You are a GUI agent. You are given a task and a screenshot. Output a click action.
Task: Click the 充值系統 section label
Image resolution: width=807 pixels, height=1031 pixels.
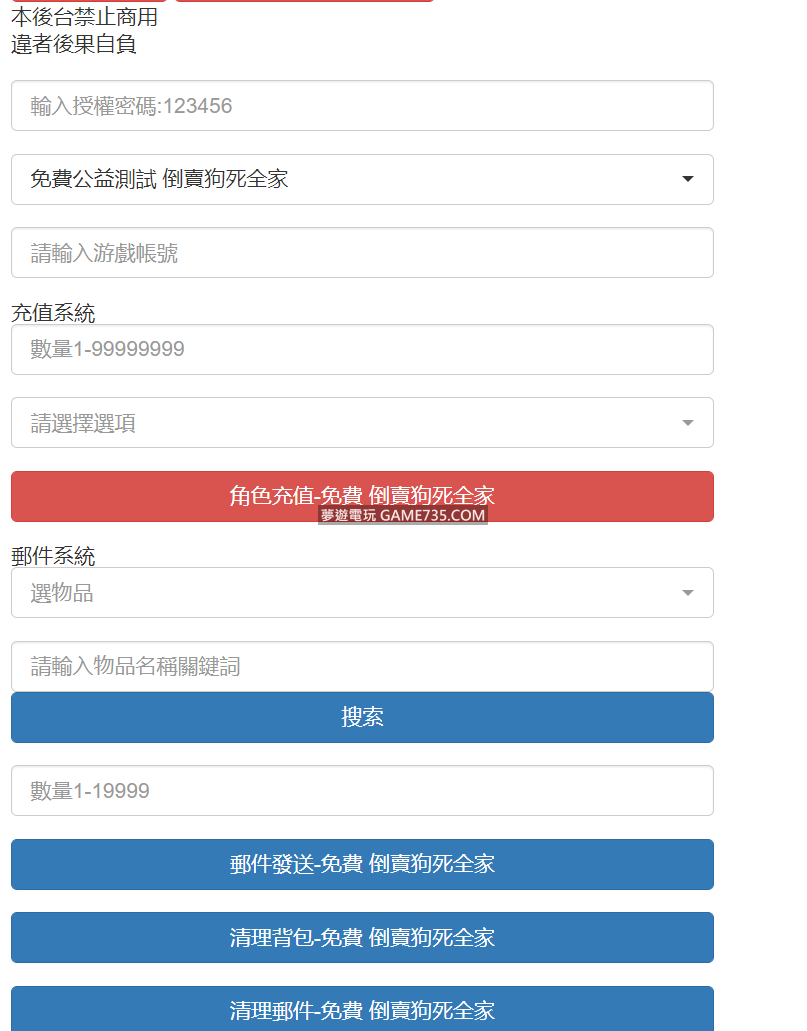point(53,313)
